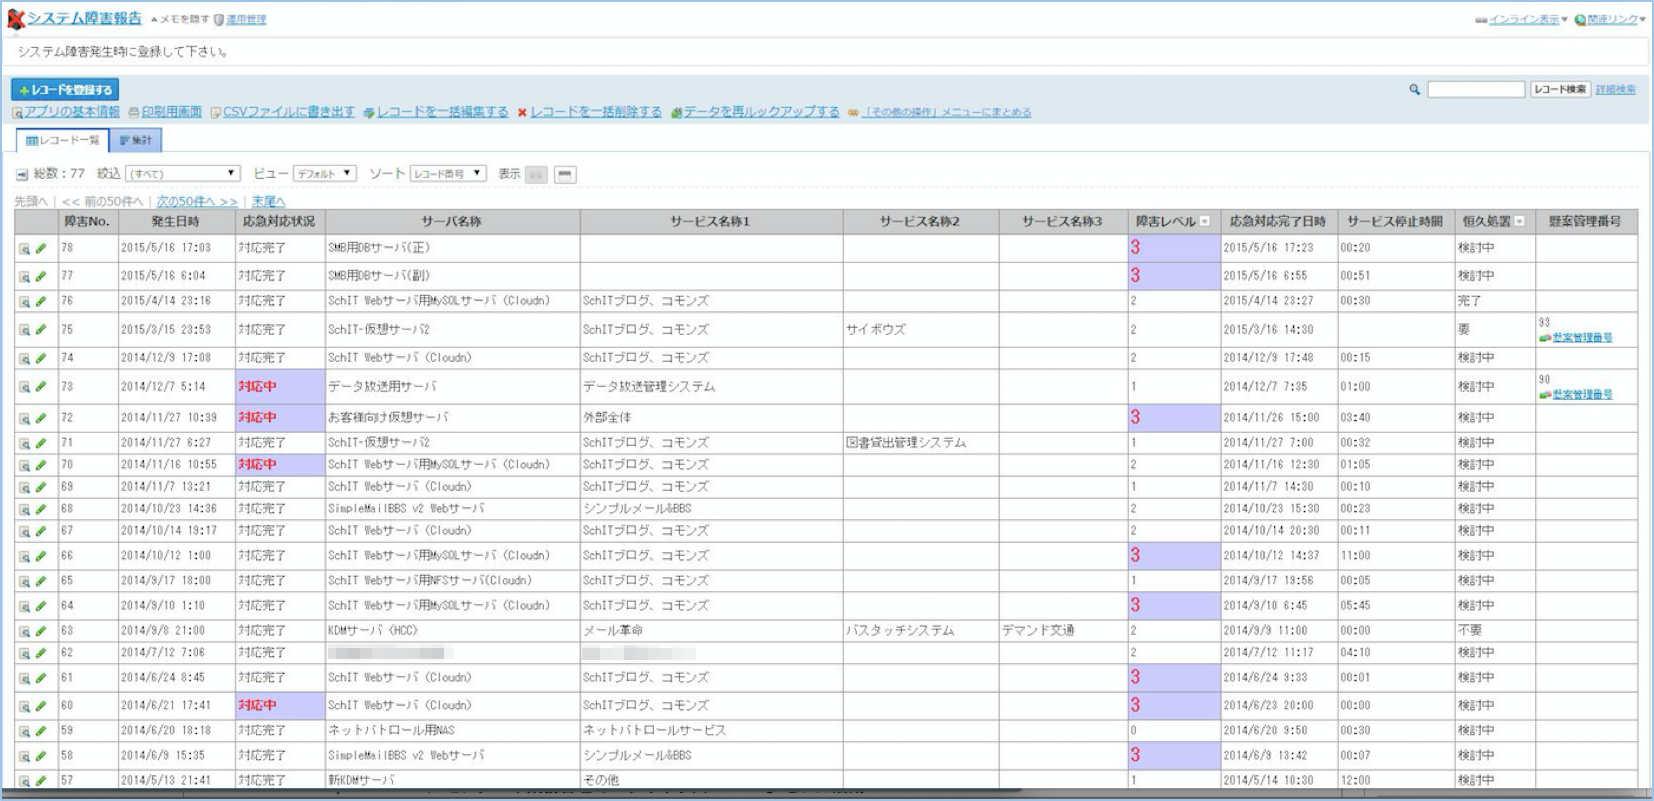Open detail magnifier icon for record 75
The height and width of the screenshot is (801, 1654).
(24, 330)
